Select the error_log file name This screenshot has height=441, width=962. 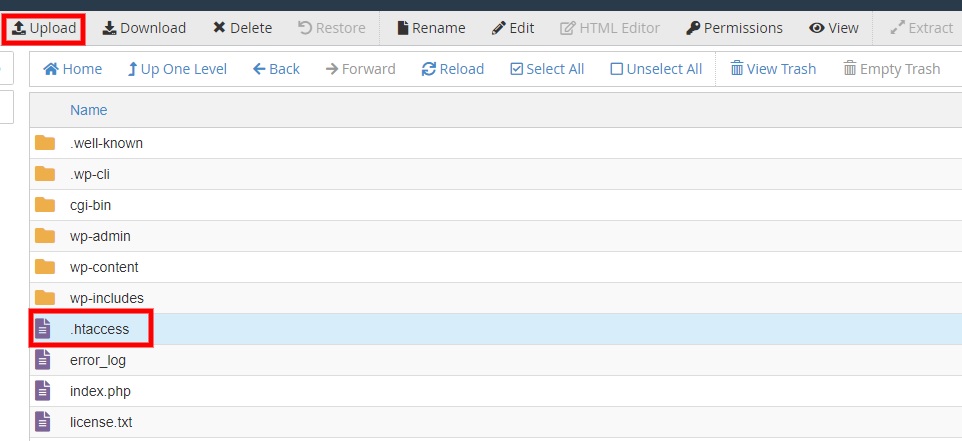98,361
